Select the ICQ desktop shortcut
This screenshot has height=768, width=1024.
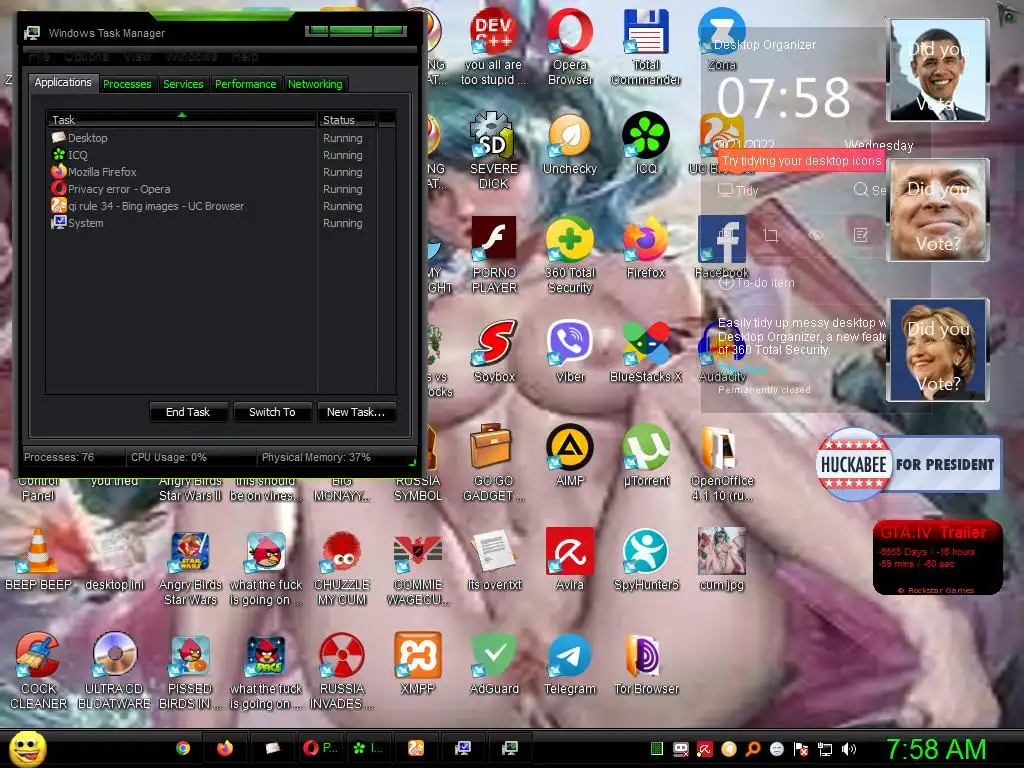(x=646, y=144)
